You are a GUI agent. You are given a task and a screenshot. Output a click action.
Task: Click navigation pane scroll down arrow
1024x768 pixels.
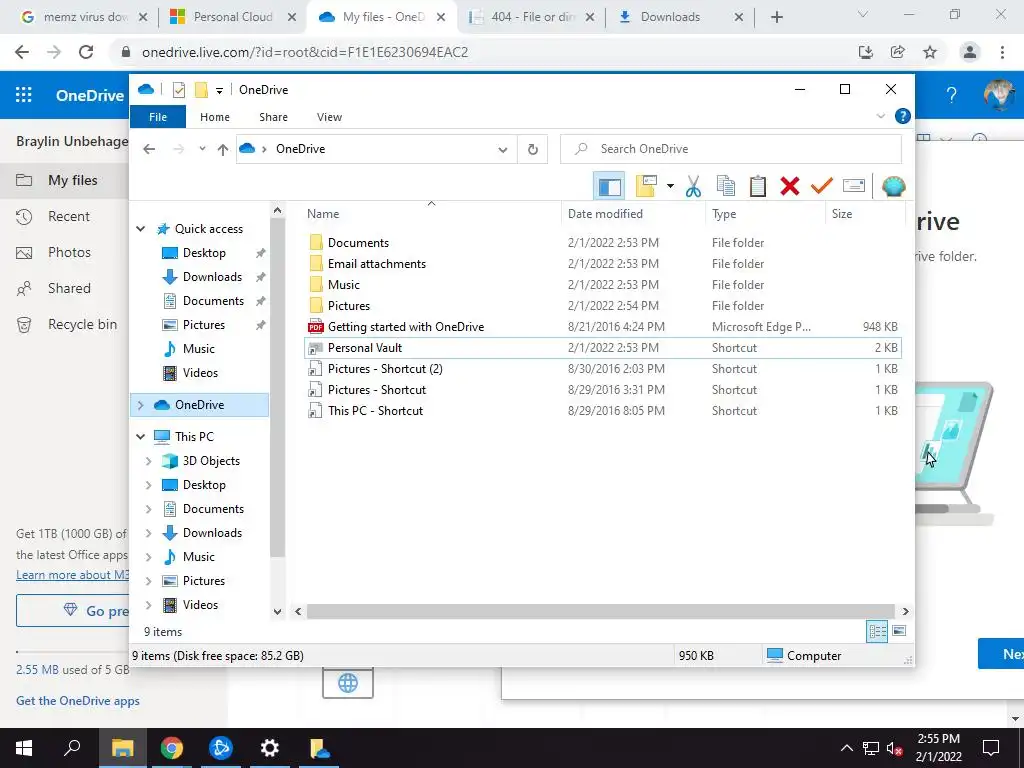(278, 612)
